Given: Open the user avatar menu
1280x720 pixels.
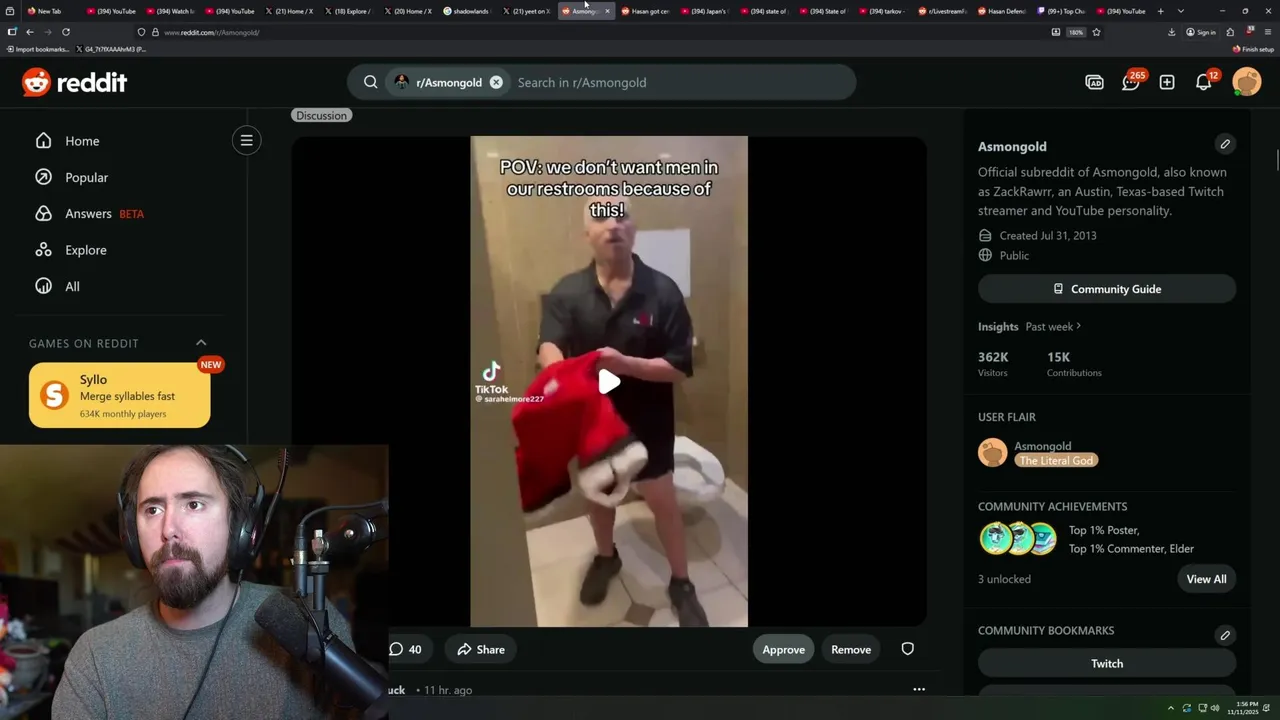Looking at the screenshot, I should coord(1247,82).
